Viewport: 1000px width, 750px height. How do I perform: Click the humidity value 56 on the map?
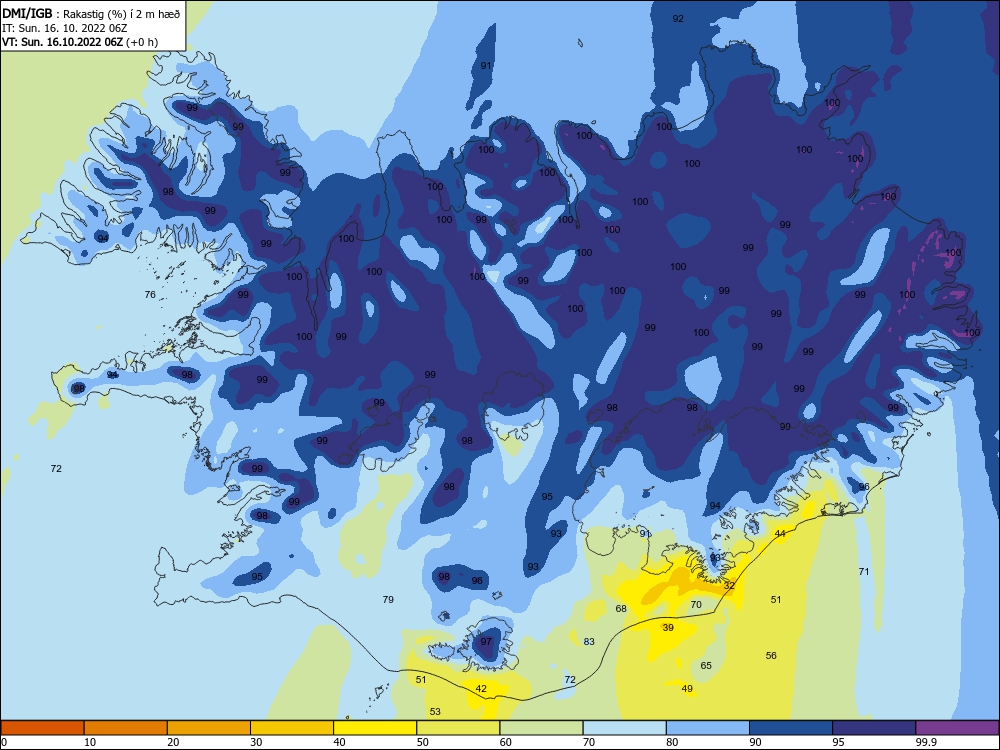click(771, 655)
